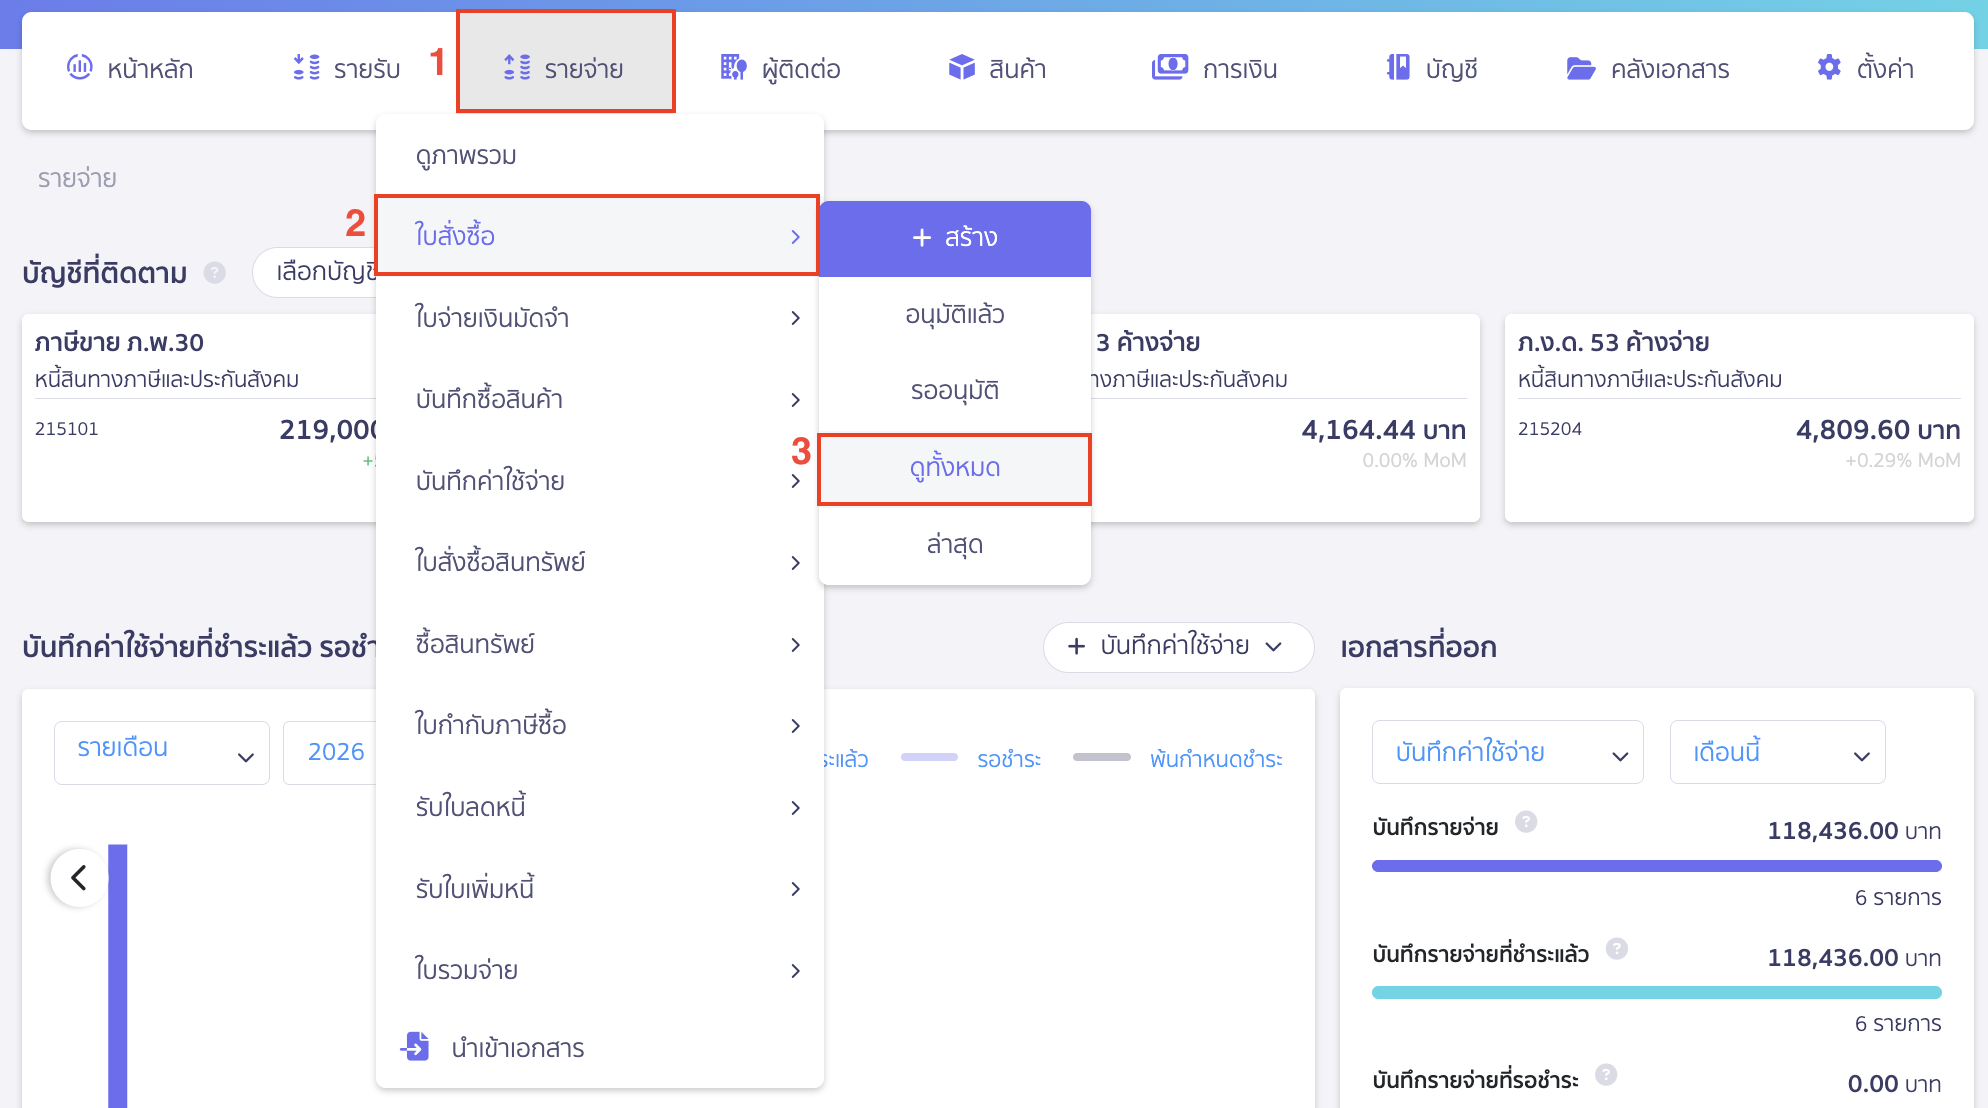Click the สร้าง create button
Viewport: 1988px width, 1108px height.
coord(954,238)
